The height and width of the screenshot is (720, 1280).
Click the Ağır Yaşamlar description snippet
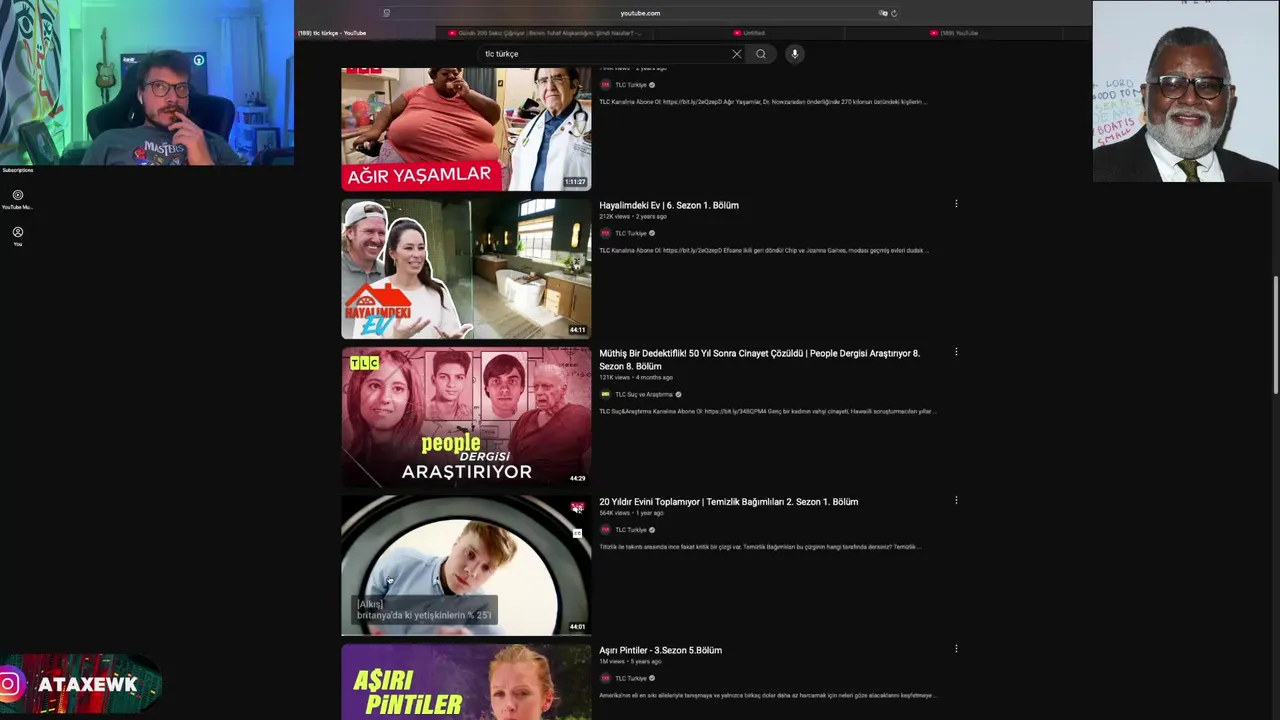click(762, 102)
